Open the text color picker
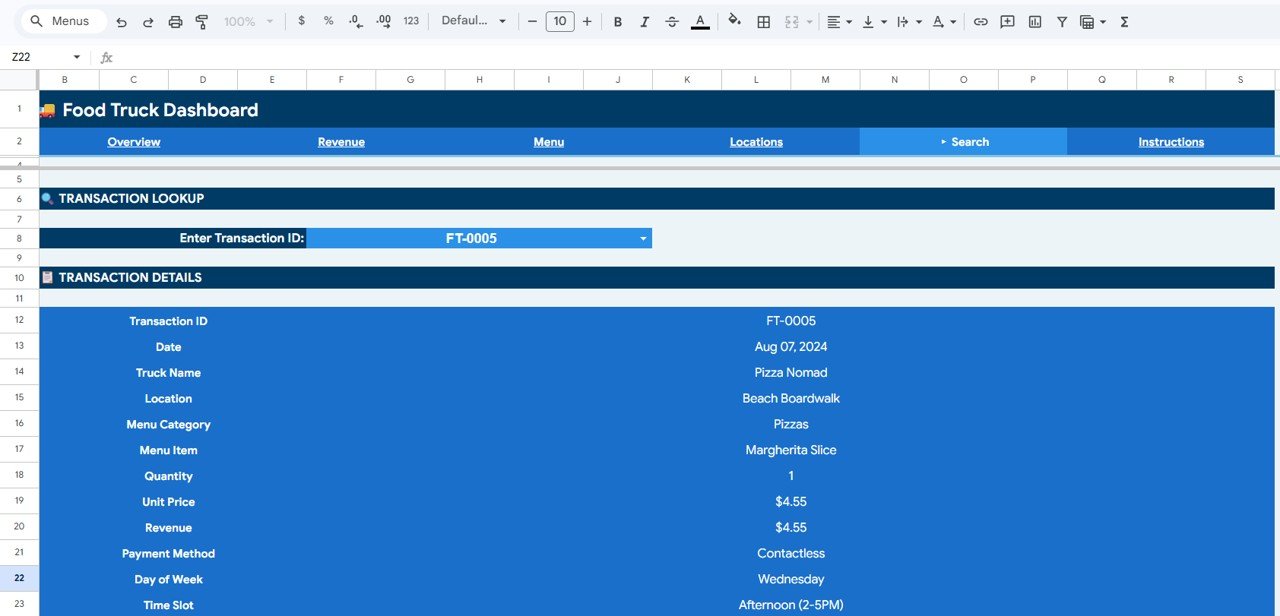 (699, 20)
